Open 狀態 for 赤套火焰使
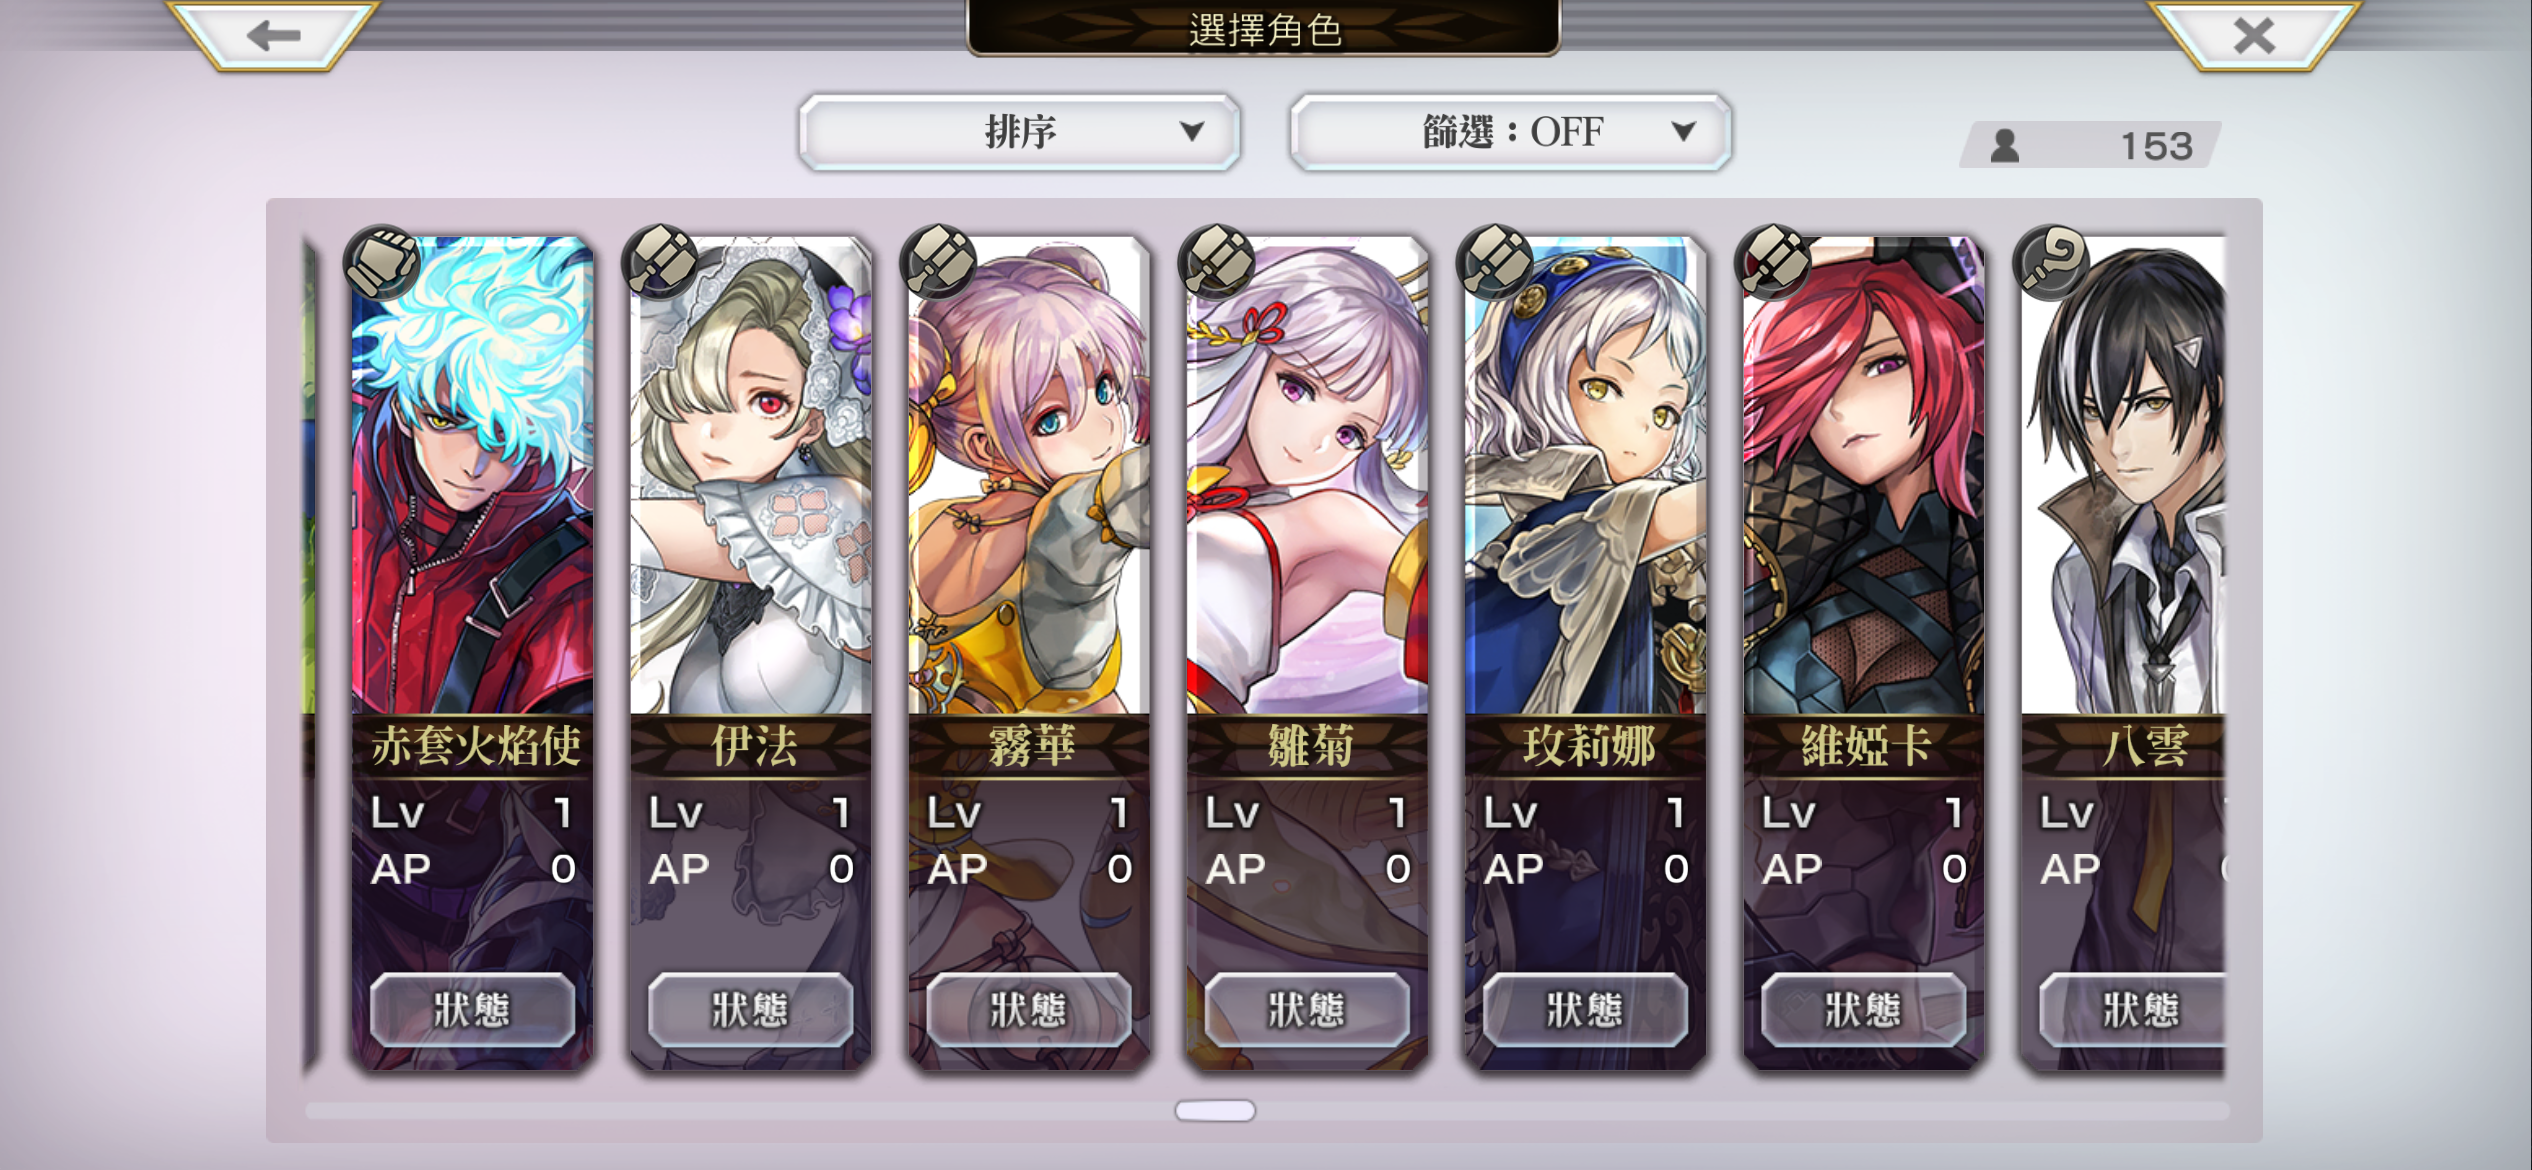Viewport: 2532px width, 1170px height. point(472,1010)
